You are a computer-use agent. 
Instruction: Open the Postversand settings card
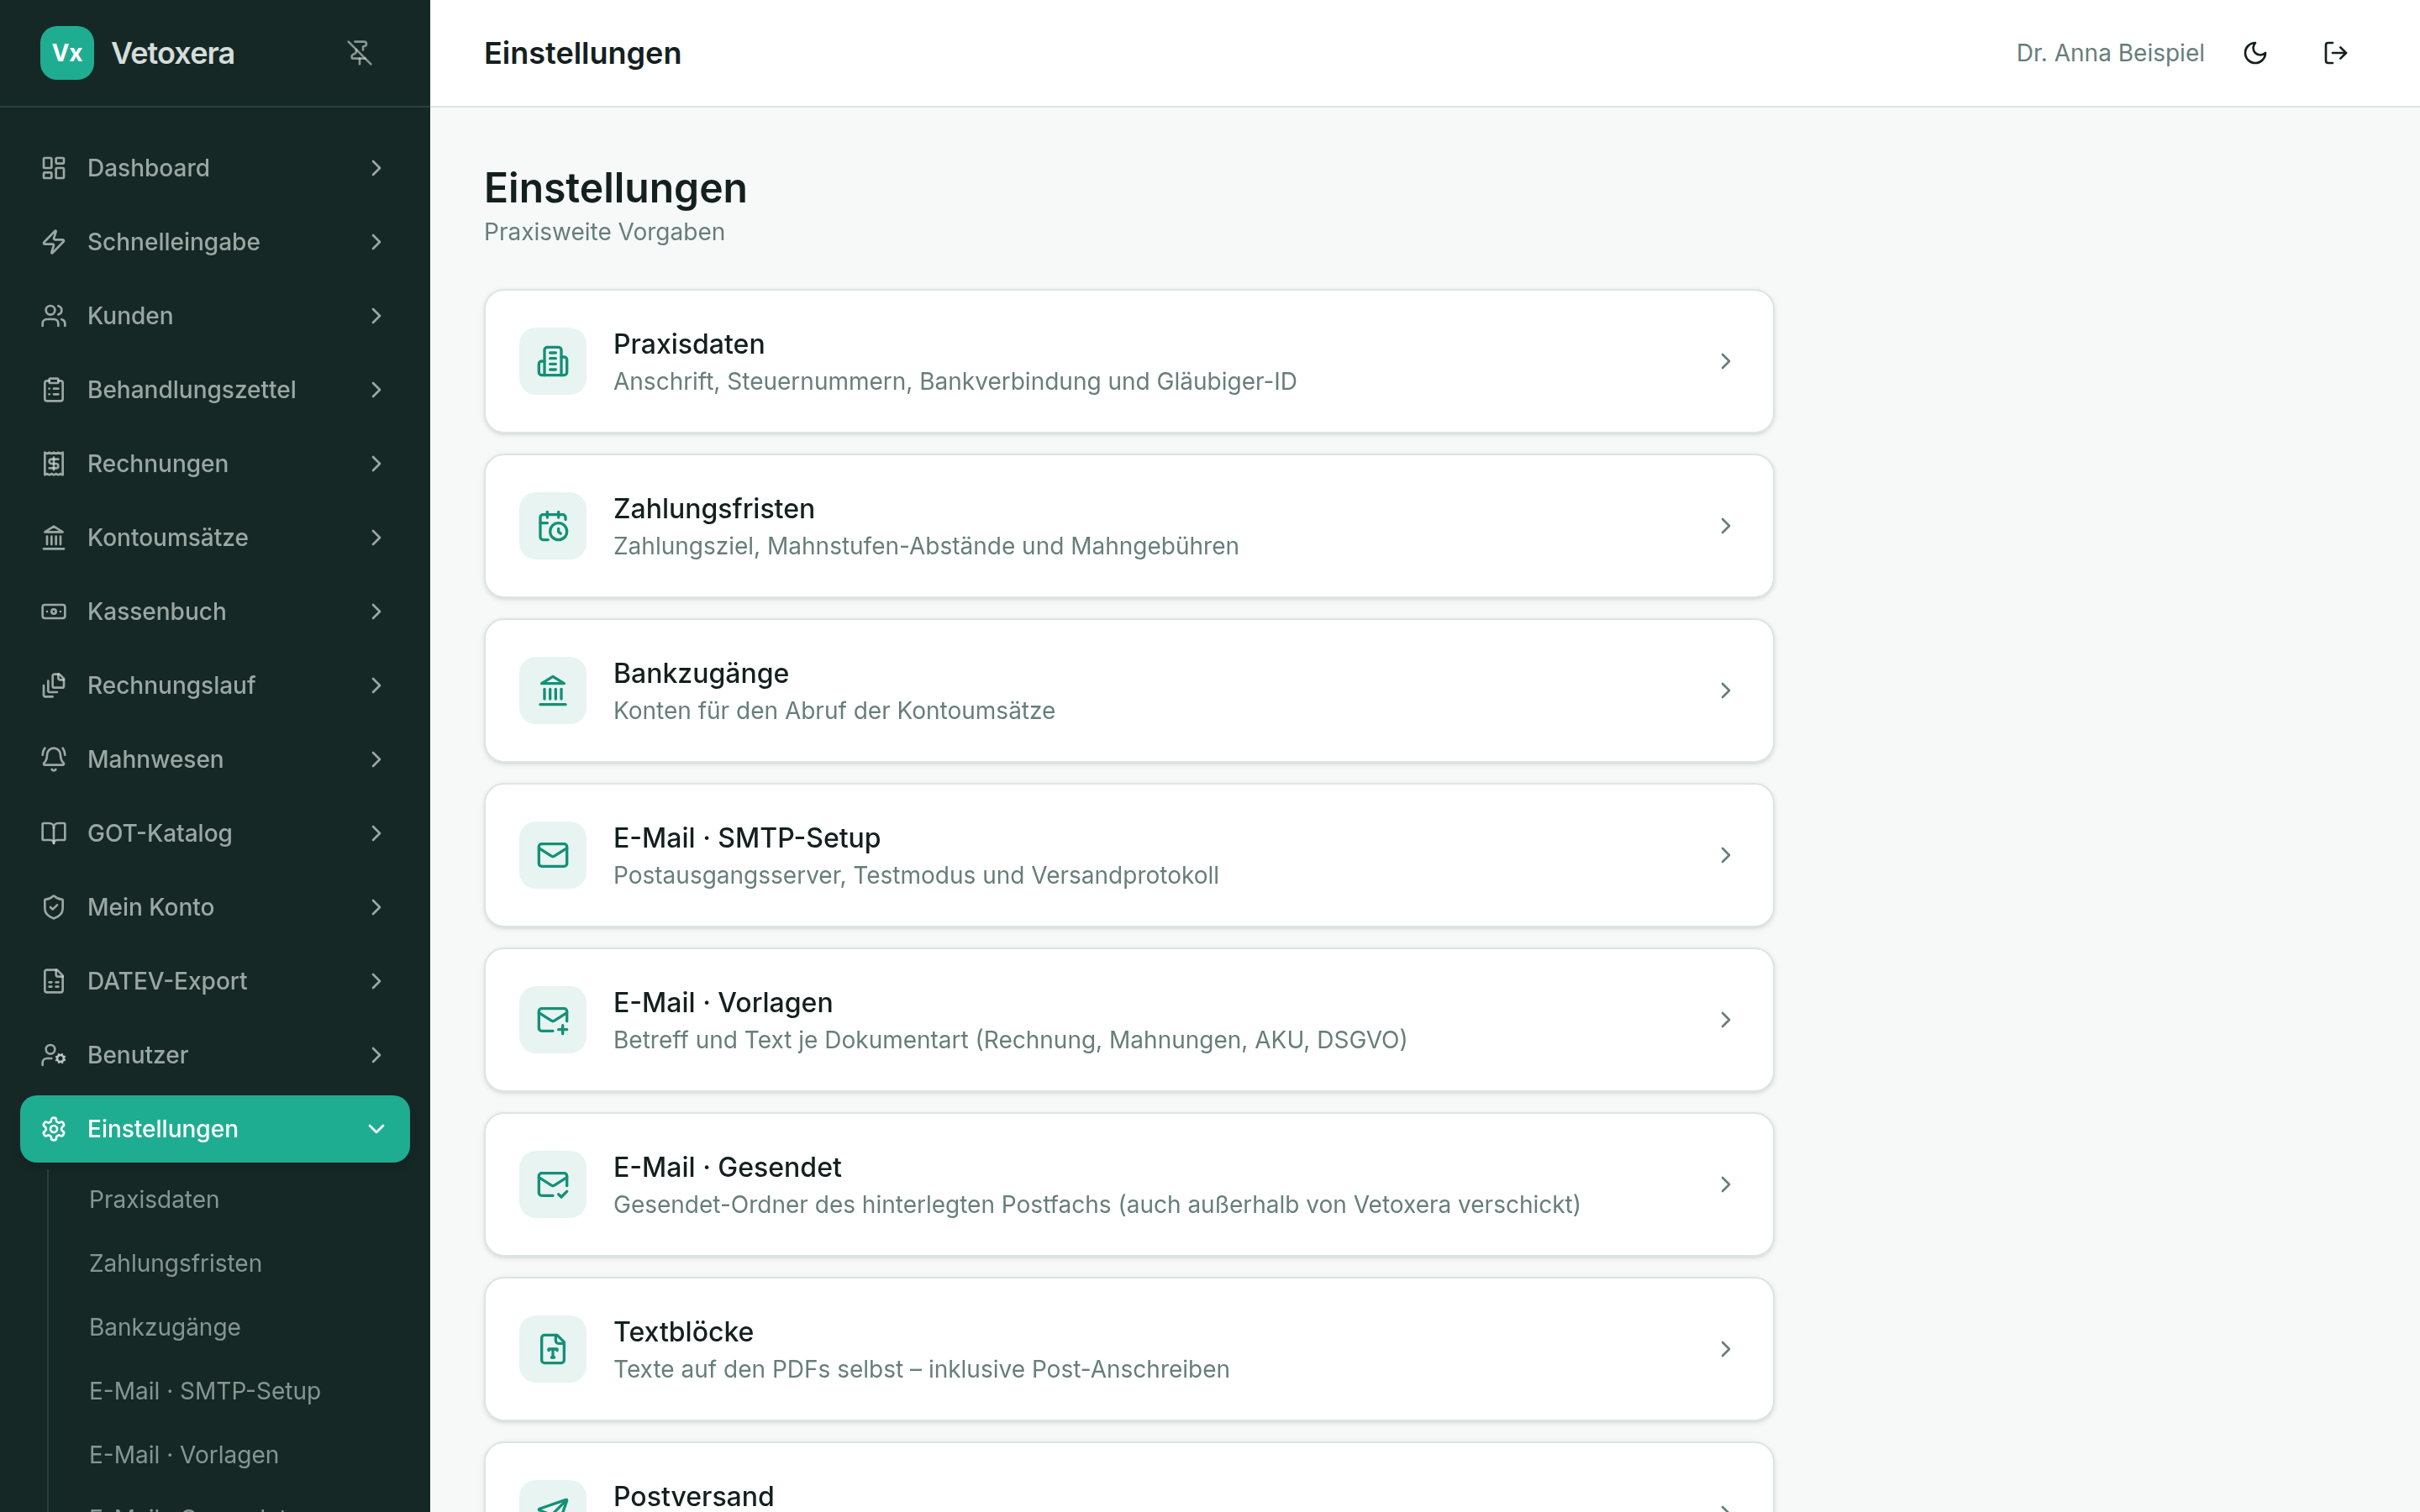pyautogui.click(x=1129, y=1478)
